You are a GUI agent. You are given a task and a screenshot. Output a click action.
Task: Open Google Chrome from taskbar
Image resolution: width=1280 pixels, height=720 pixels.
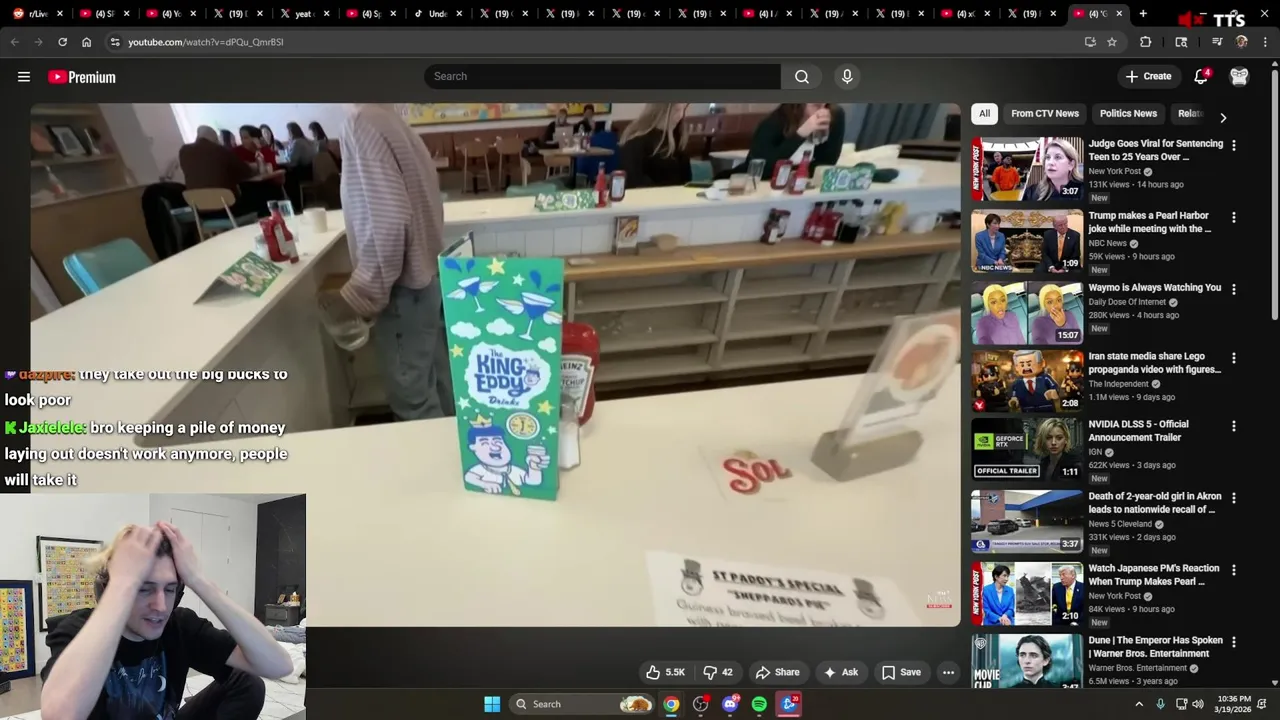(x=671, y=704)
